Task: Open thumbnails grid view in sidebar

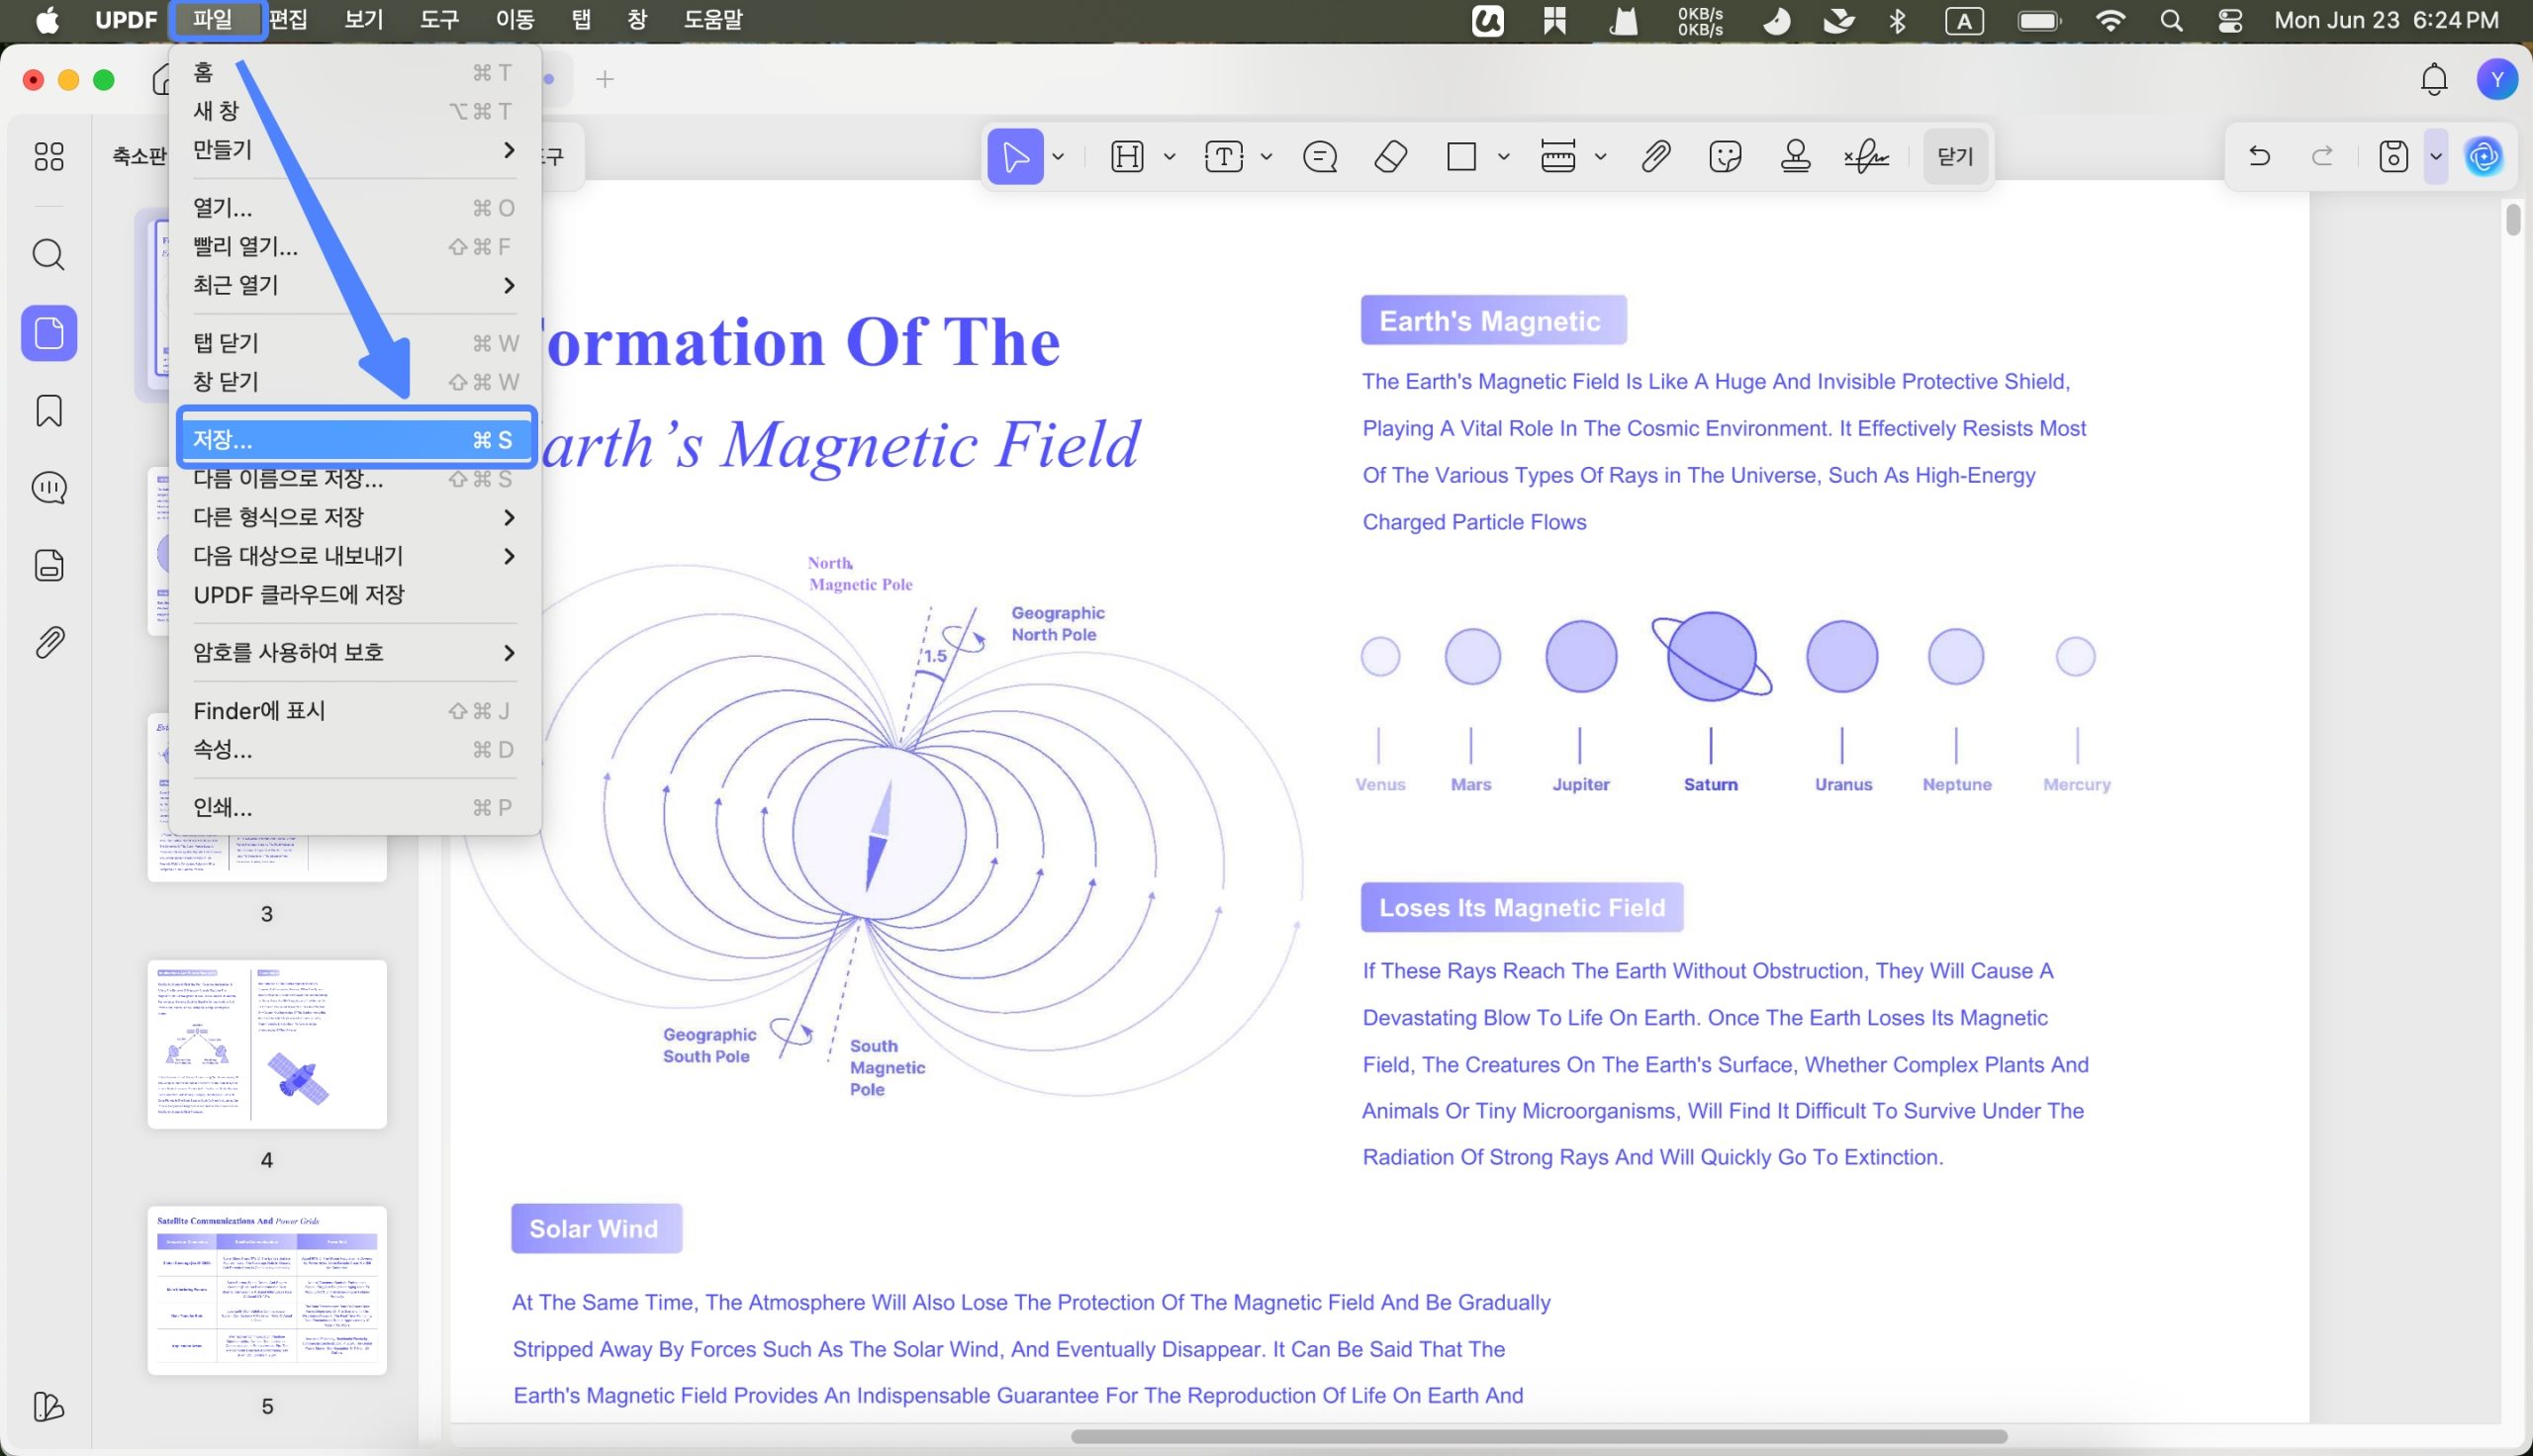Action: click(49, 156)
